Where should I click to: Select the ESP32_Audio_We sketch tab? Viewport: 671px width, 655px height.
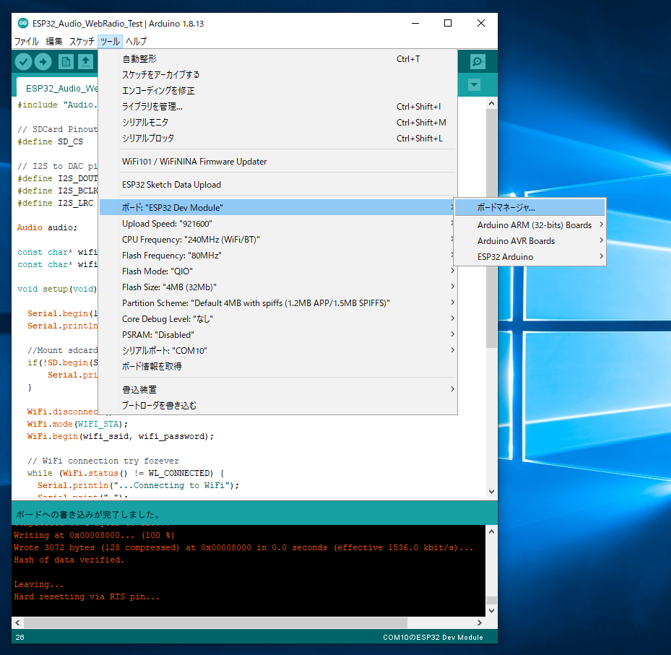click(x=58, y=88)
